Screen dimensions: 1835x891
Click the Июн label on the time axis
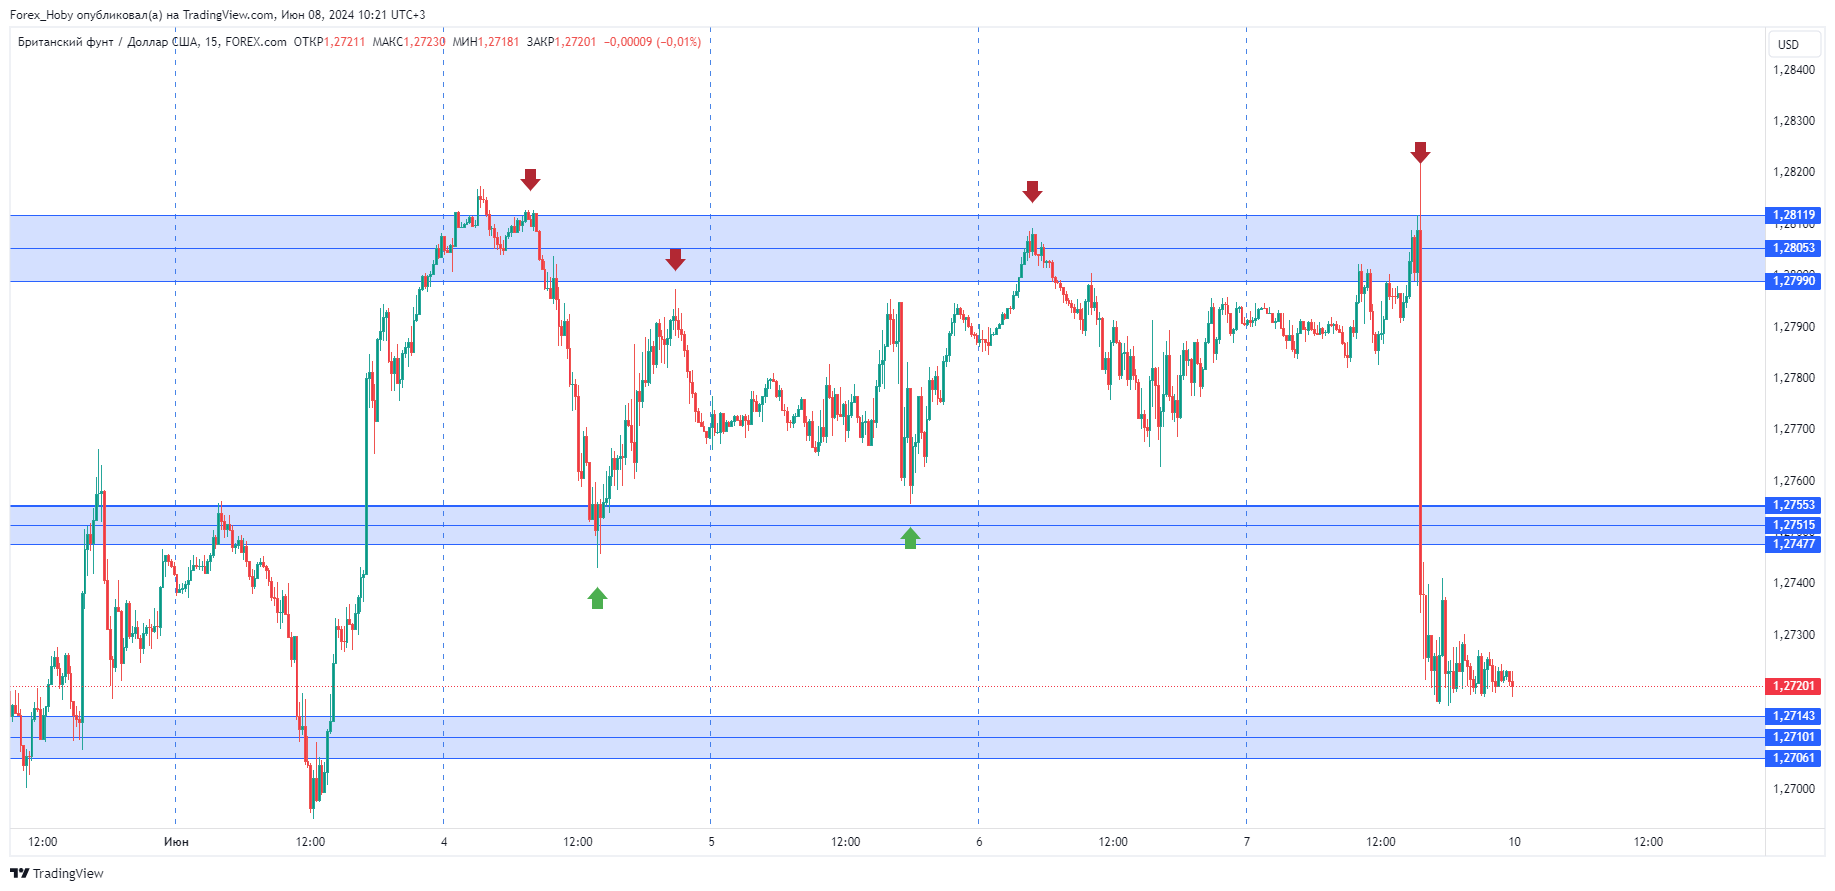tap(176, 842)
